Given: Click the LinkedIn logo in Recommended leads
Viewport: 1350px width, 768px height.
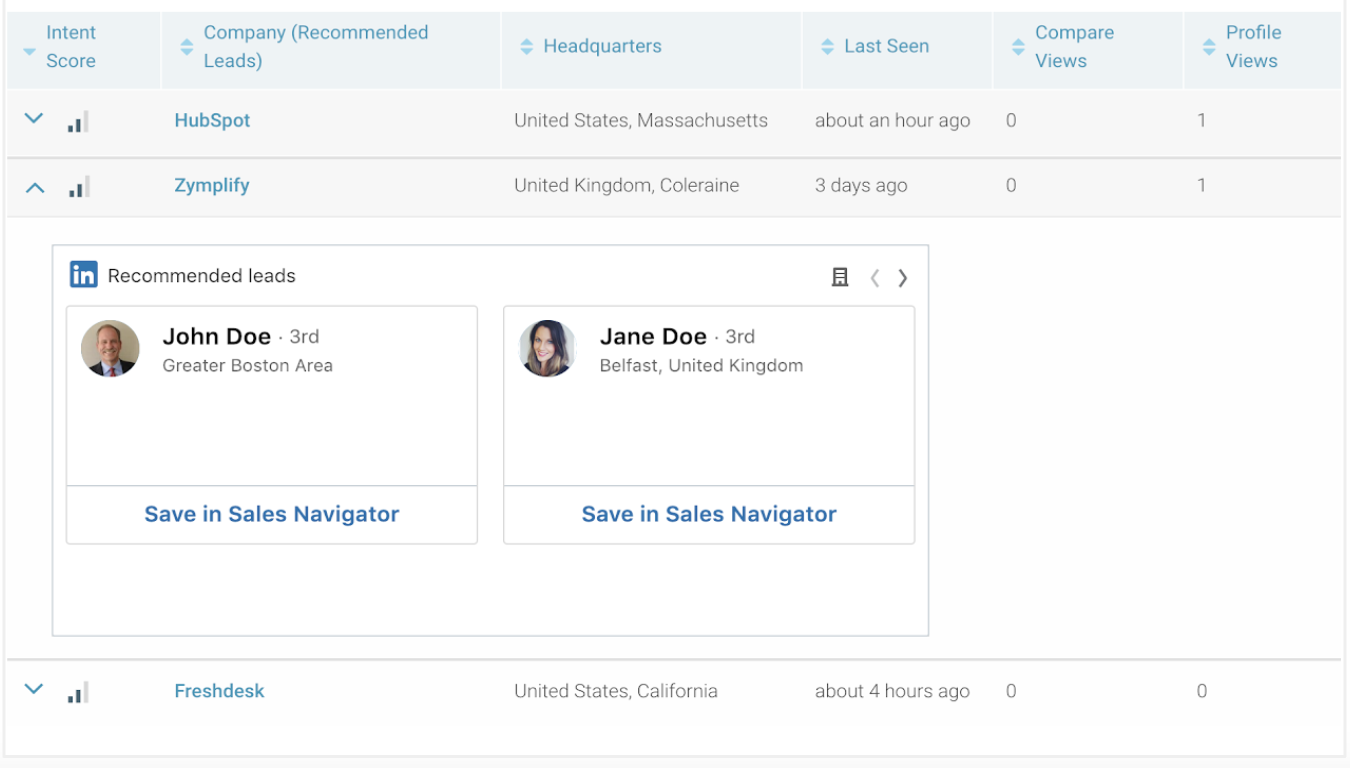Looking at the screenshot, I should pos(83,275).
